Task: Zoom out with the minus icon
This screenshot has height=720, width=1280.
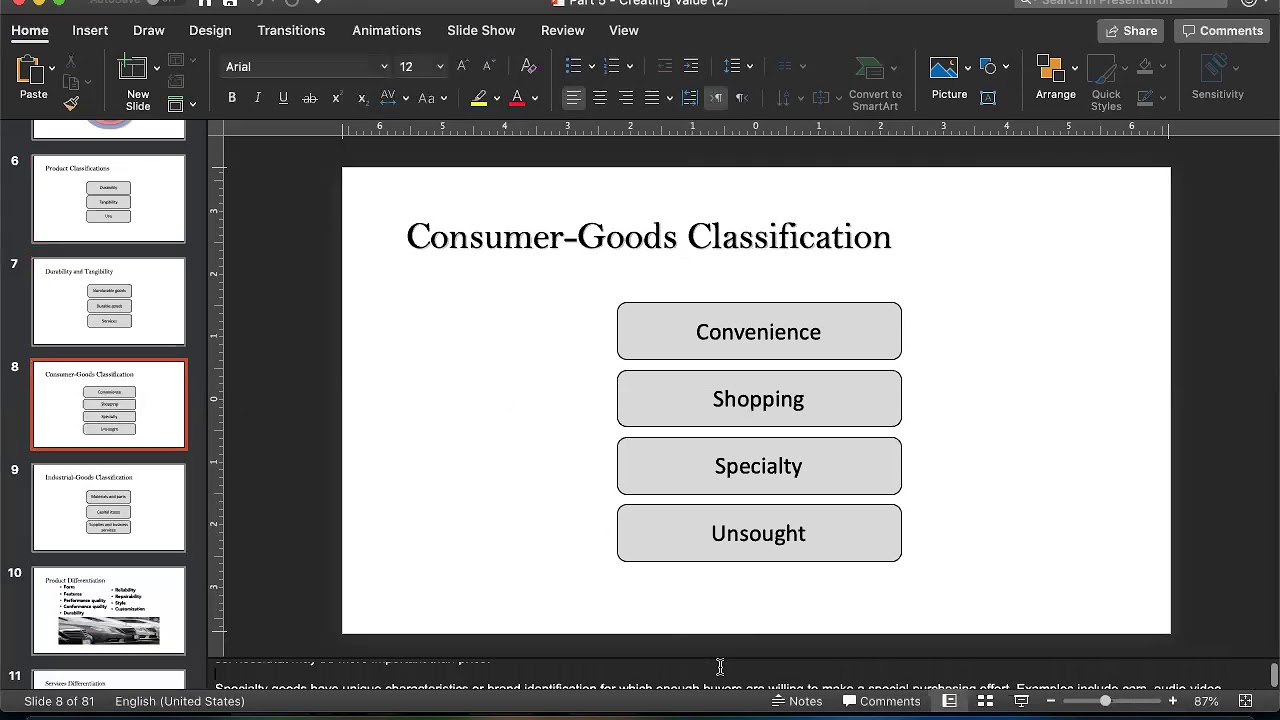Action: pyautogui.click(x=1050, y=701)
